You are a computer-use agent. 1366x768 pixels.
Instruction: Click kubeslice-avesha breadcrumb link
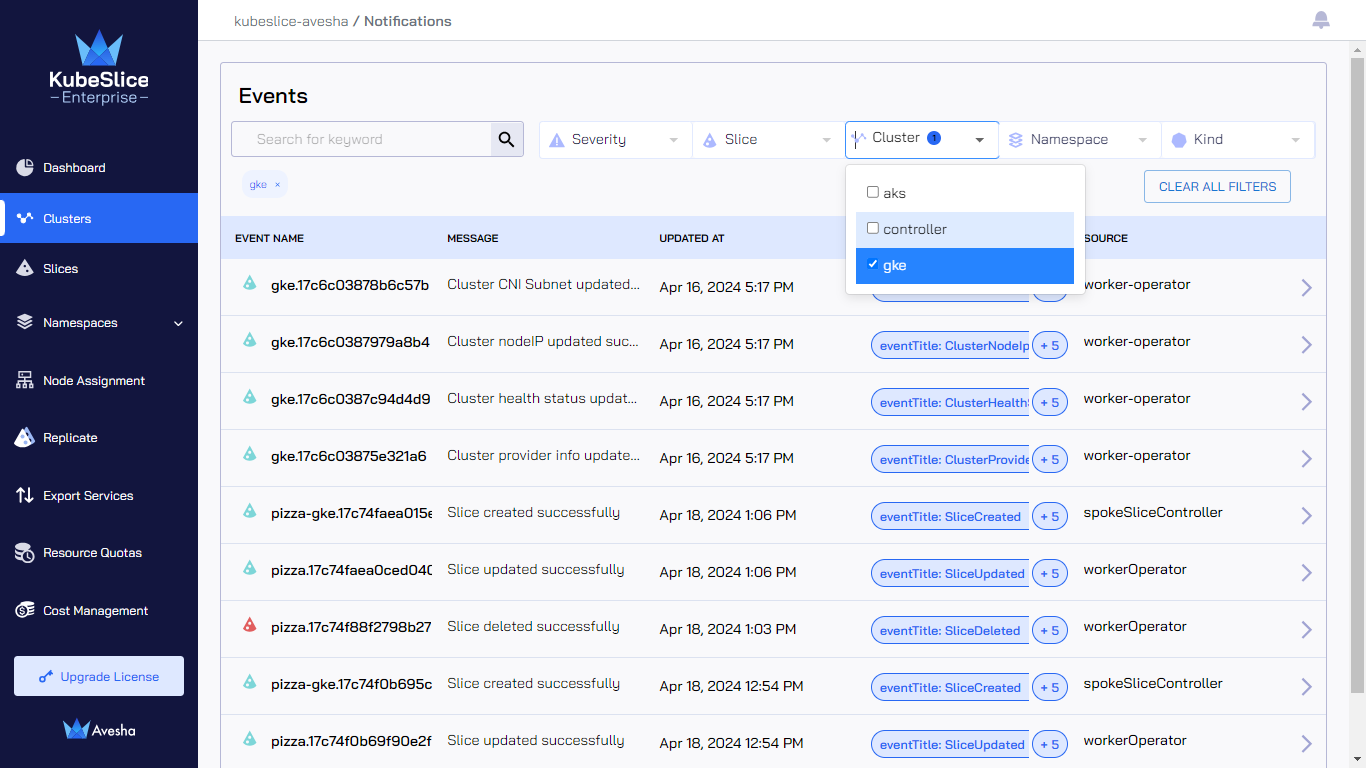pos(291,21)
